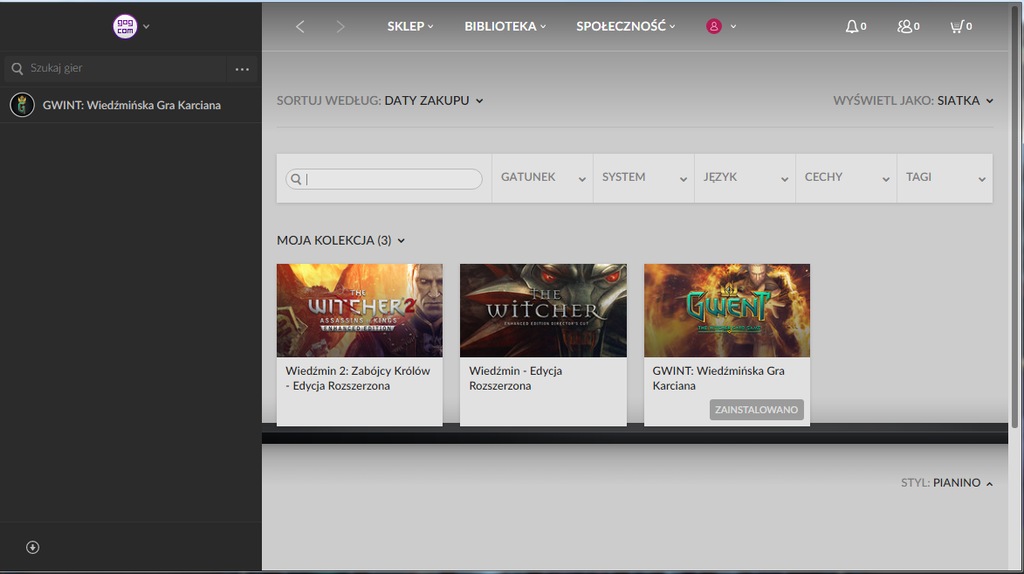1024x574 pixels.
Task: Click the ZAINSTALOWANO button
Action: (x=756, y=409)
